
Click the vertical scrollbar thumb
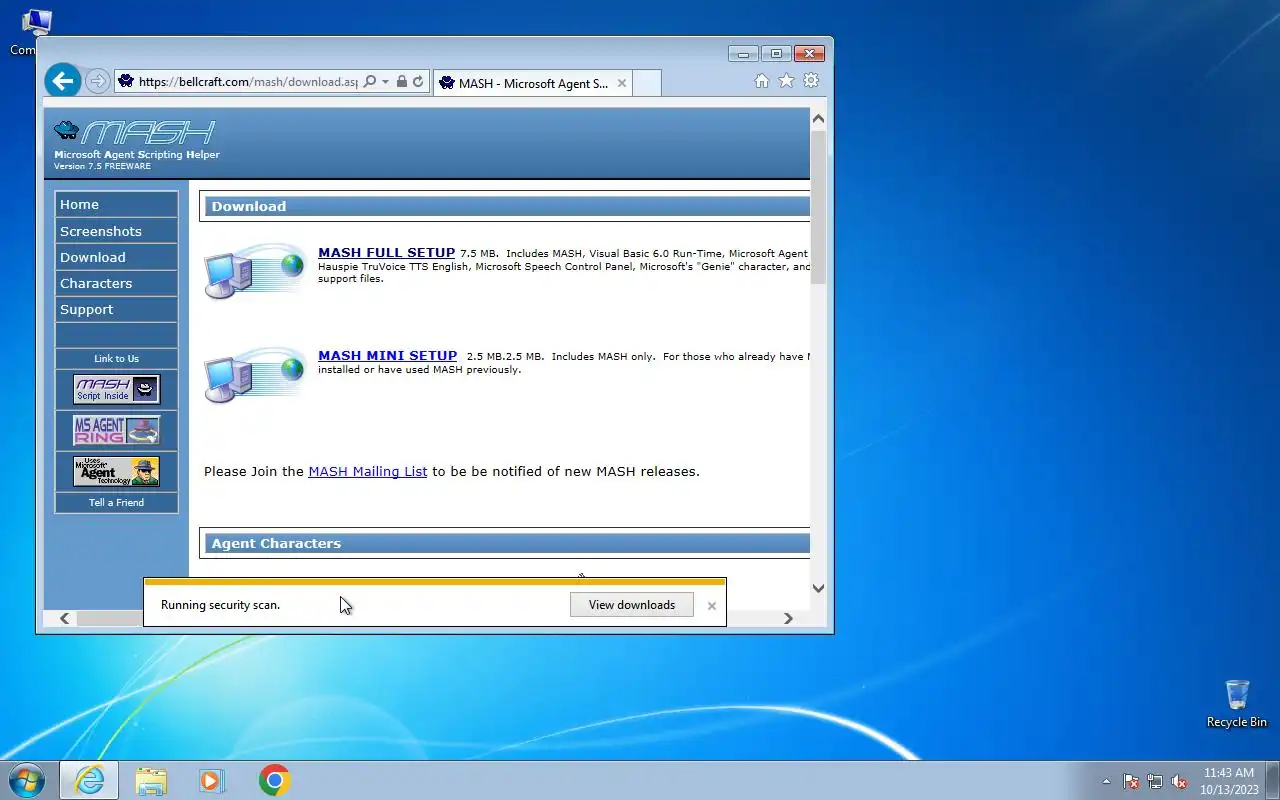click(x=818, y=207)
